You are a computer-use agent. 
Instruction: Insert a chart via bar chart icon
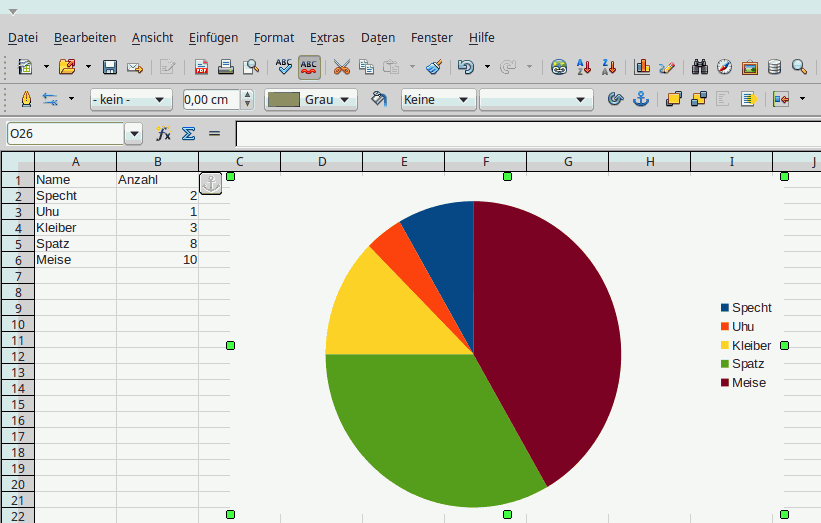pyautogui.click(x=642, y=67)
